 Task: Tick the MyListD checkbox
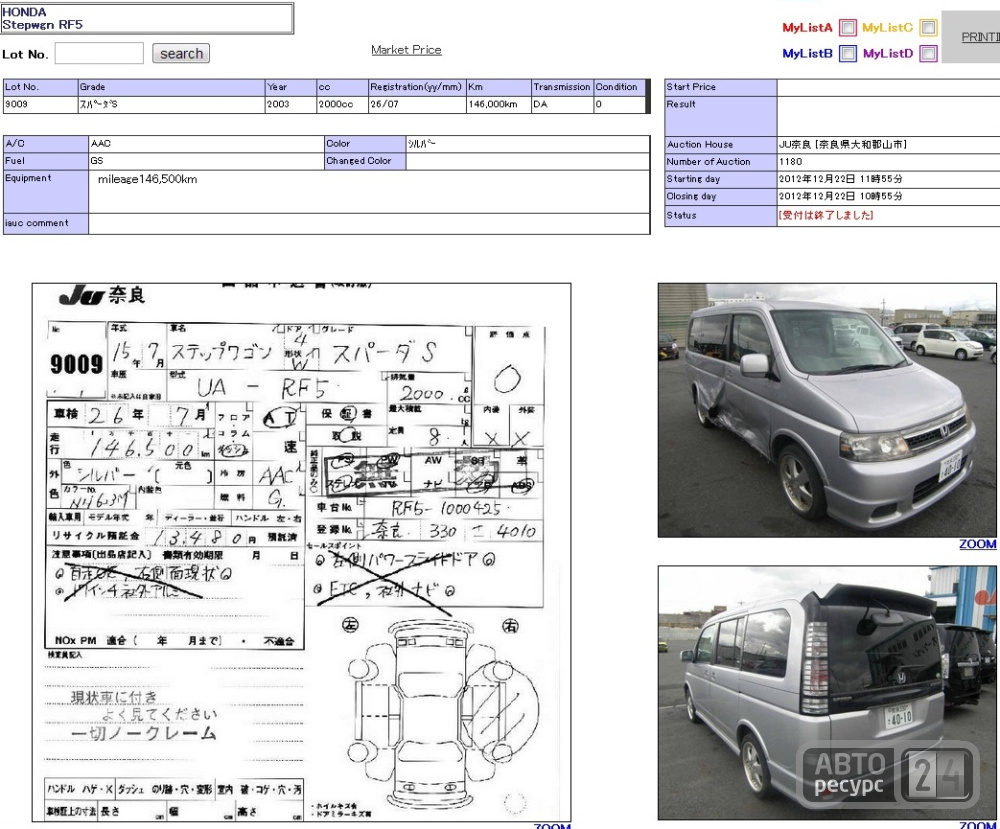(x=929, y=54)
